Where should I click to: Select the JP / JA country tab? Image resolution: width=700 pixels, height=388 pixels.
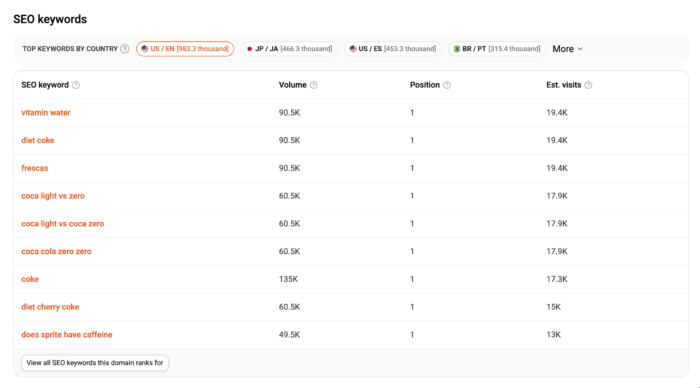[x=289, y=49]
